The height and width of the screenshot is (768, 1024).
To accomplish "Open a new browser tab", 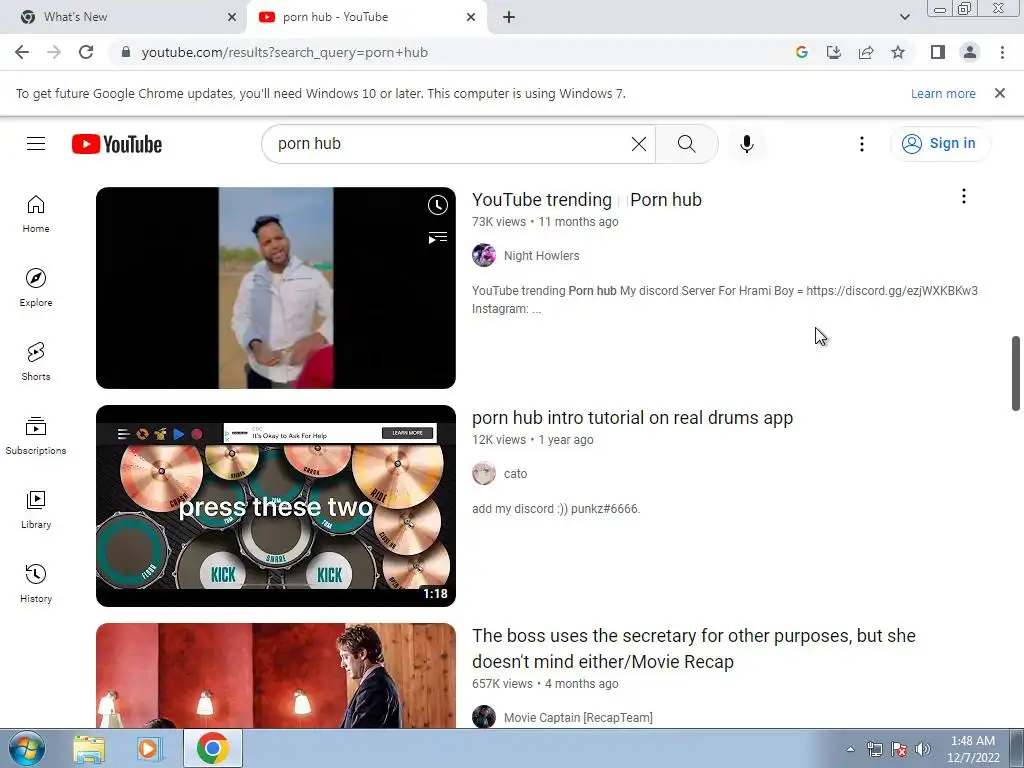I will (509, 17).
